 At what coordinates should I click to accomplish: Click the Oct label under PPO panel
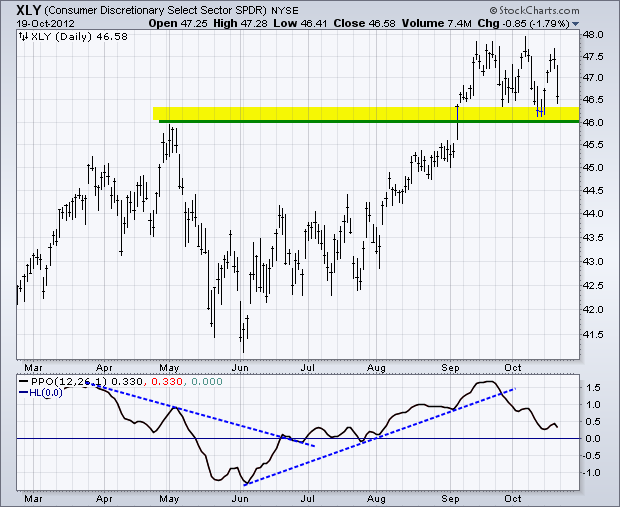(513, 499)
